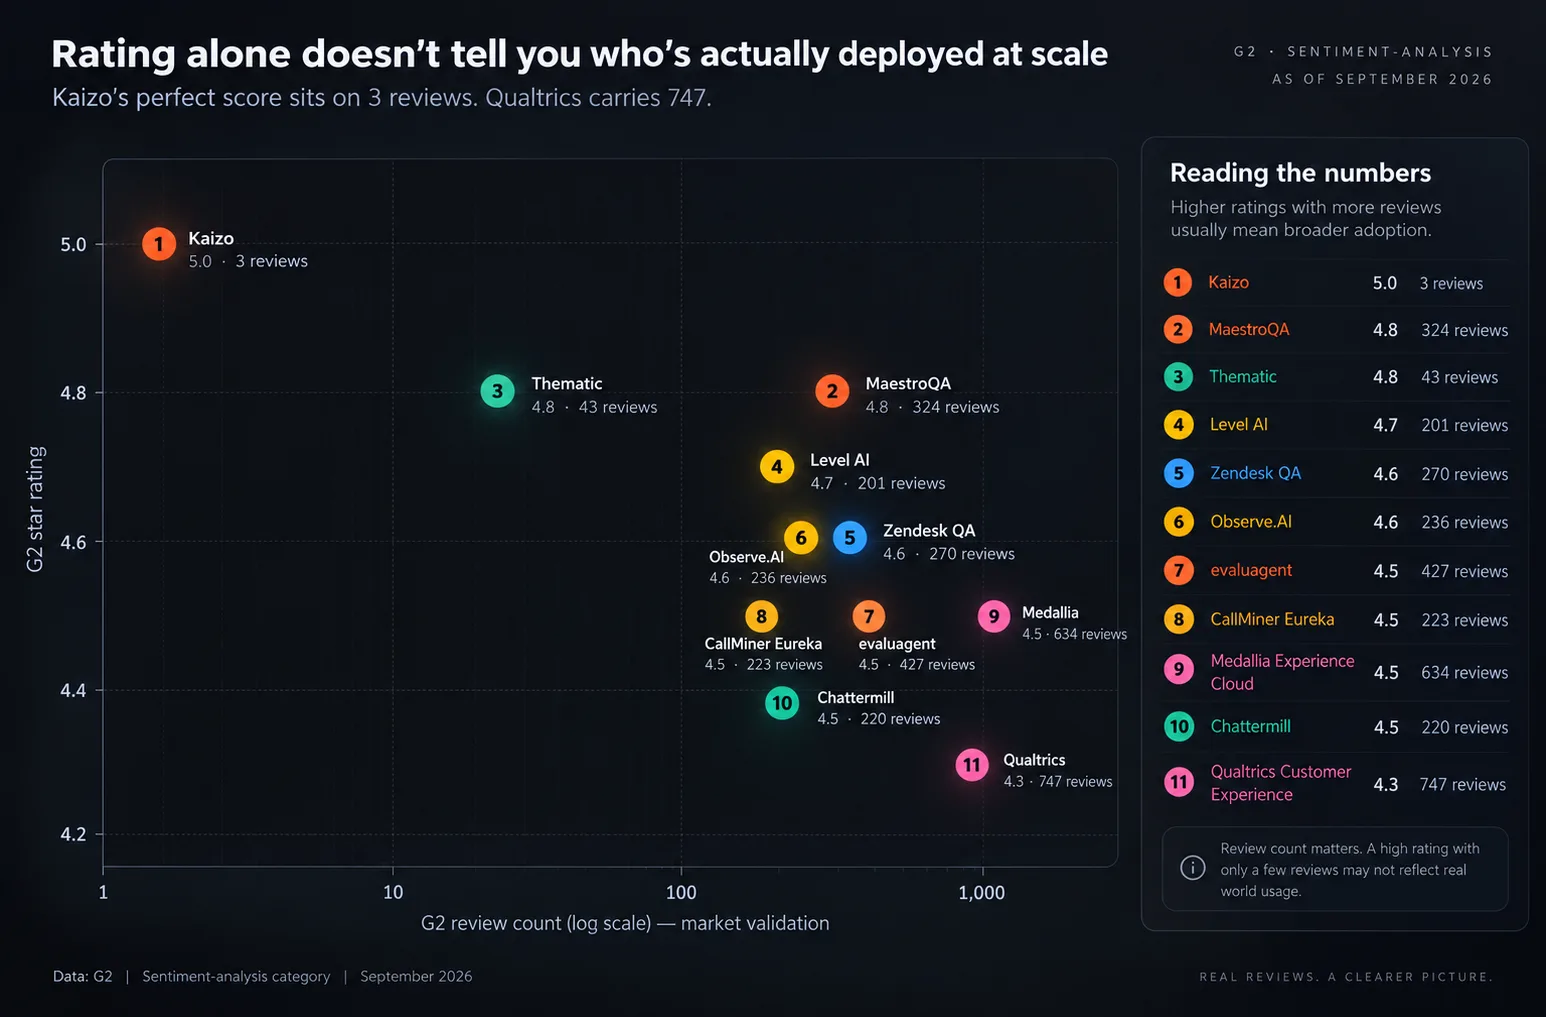Click 'September 2026' in the footer
The image size is (1546, 1017).
coord(416,977)
